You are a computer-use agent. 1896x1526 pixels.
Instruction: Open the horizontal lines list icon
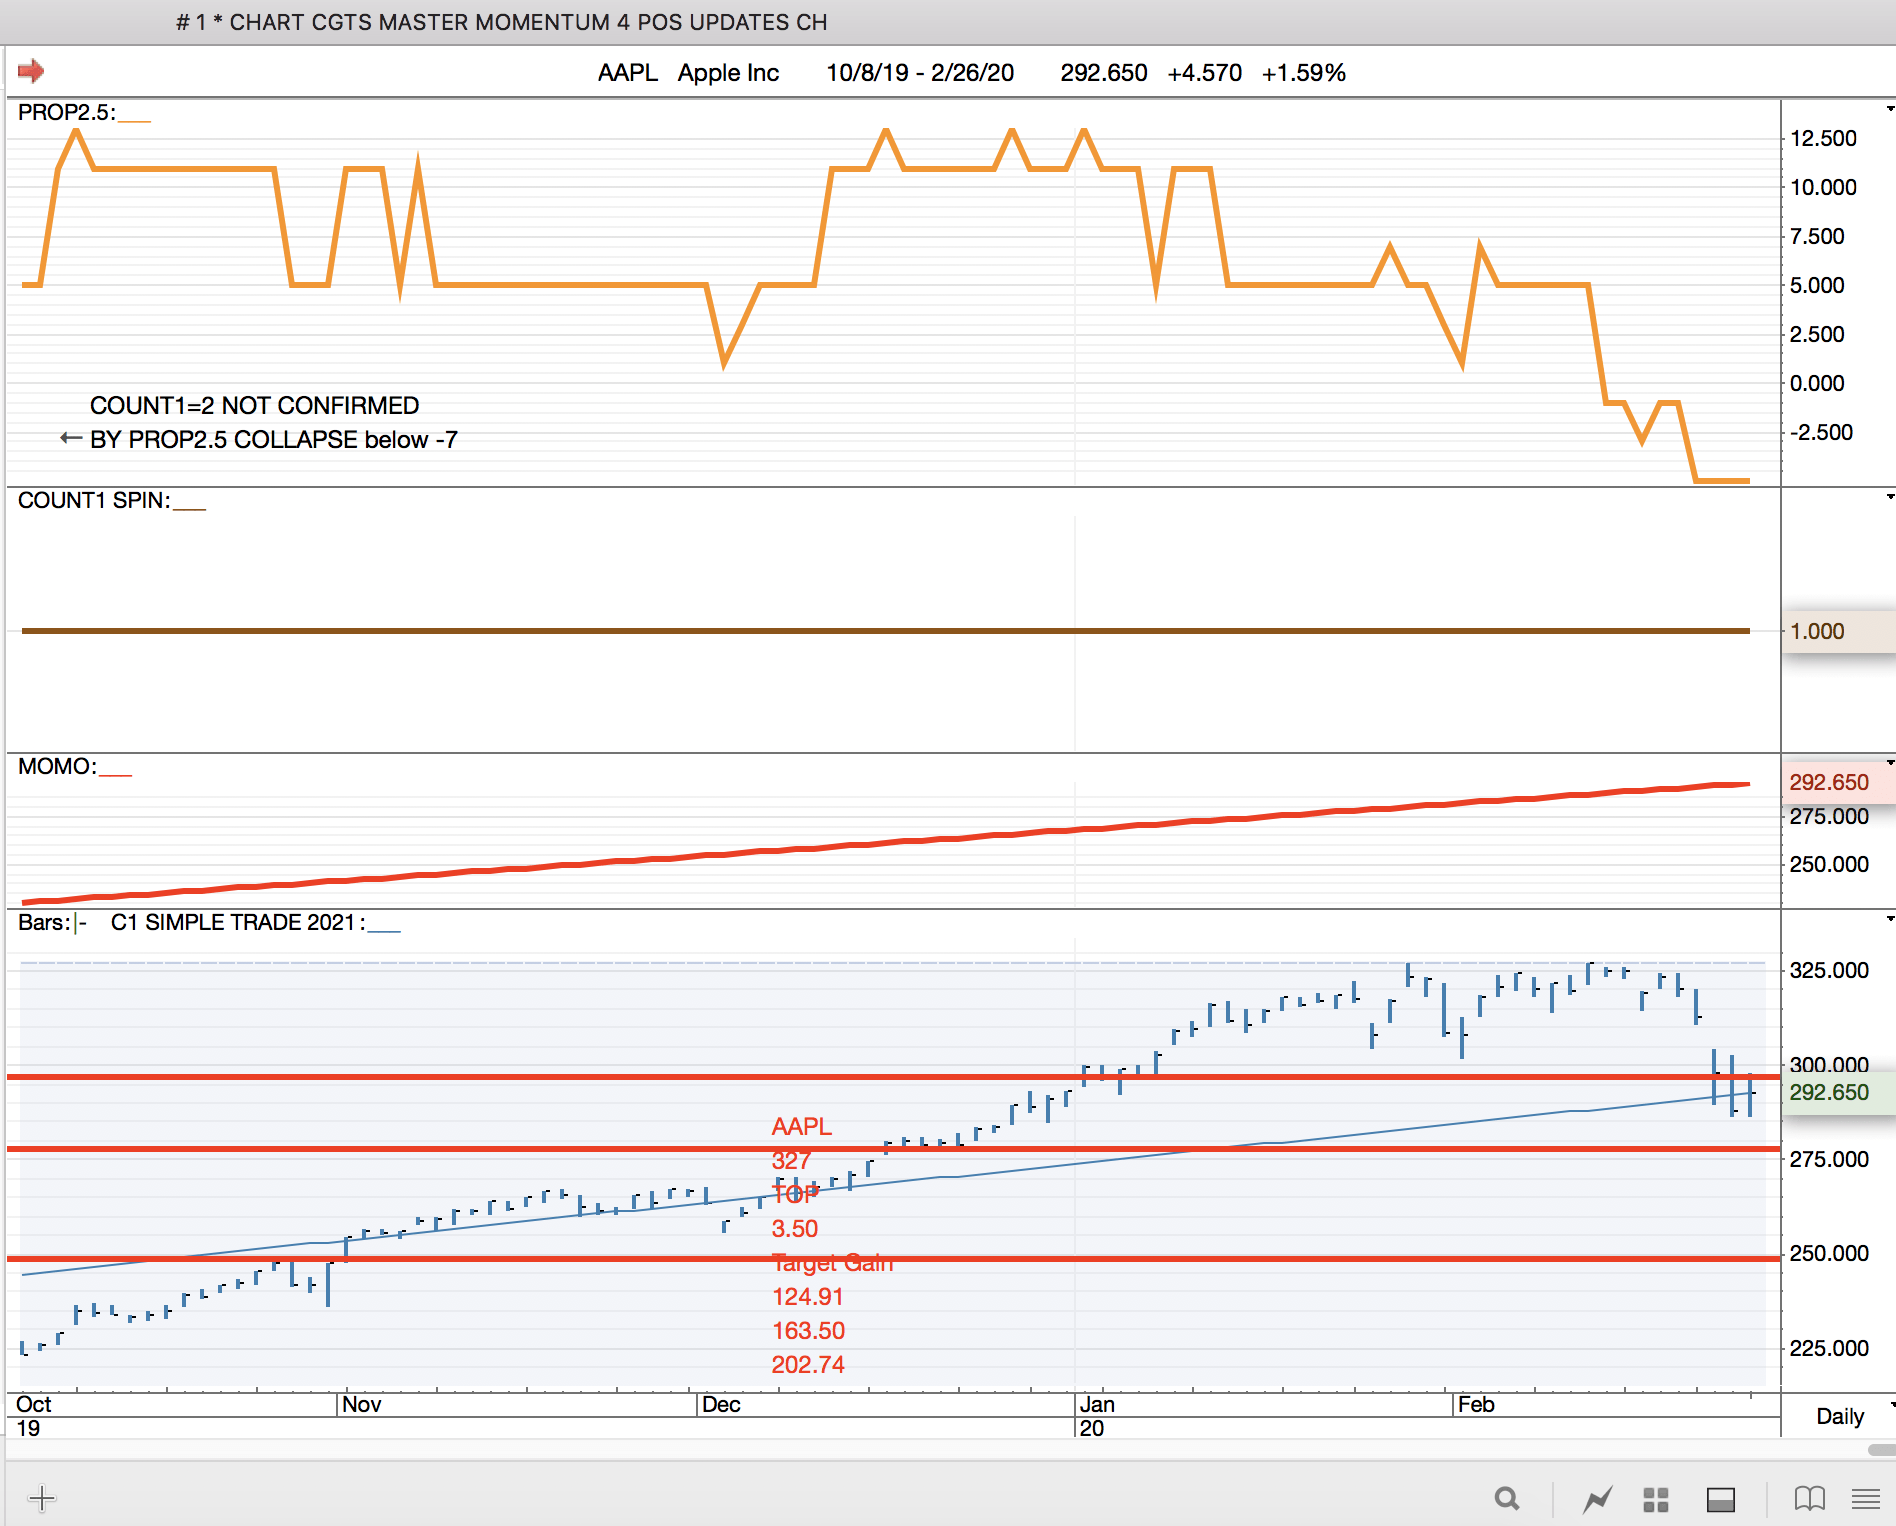[1865, 1498]
